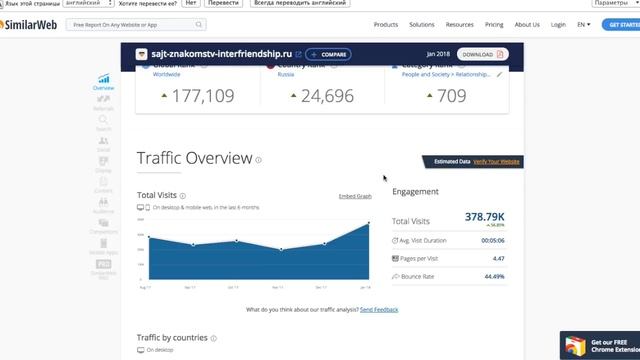This screenshot has height=360, width=640.
Task: Click the SimilarWeb logo
Action: (x=29, y=24)
